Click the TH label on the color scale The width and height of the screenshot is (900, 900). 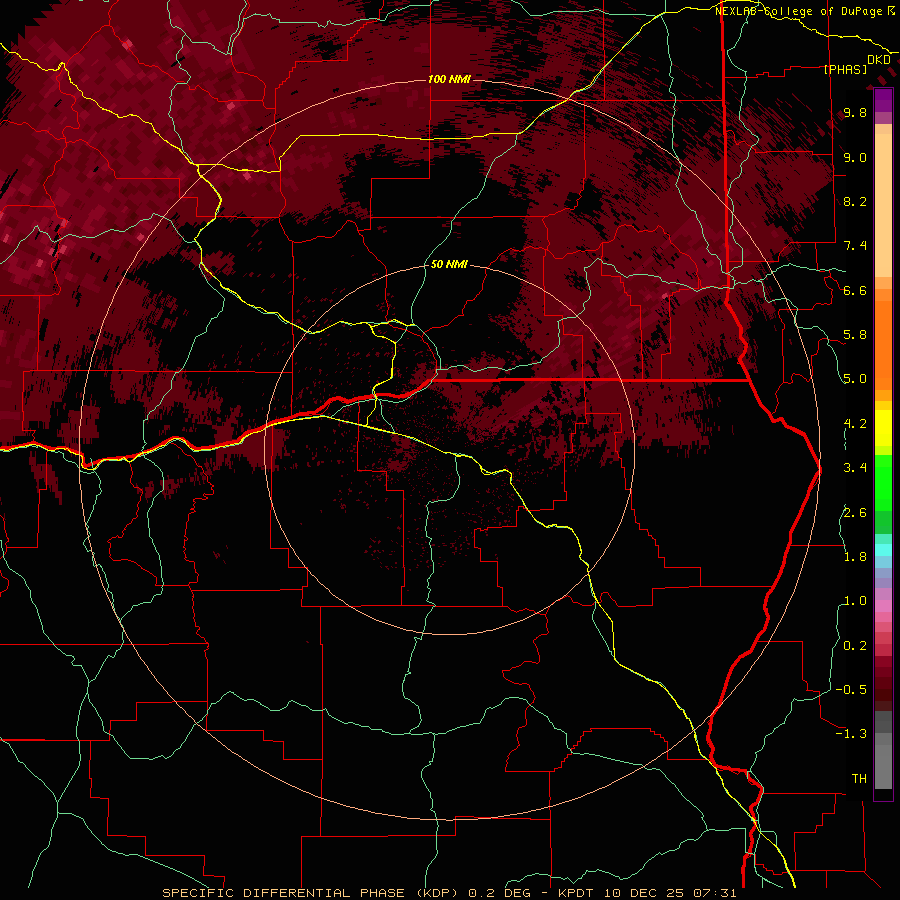click(x=859, y=778)
